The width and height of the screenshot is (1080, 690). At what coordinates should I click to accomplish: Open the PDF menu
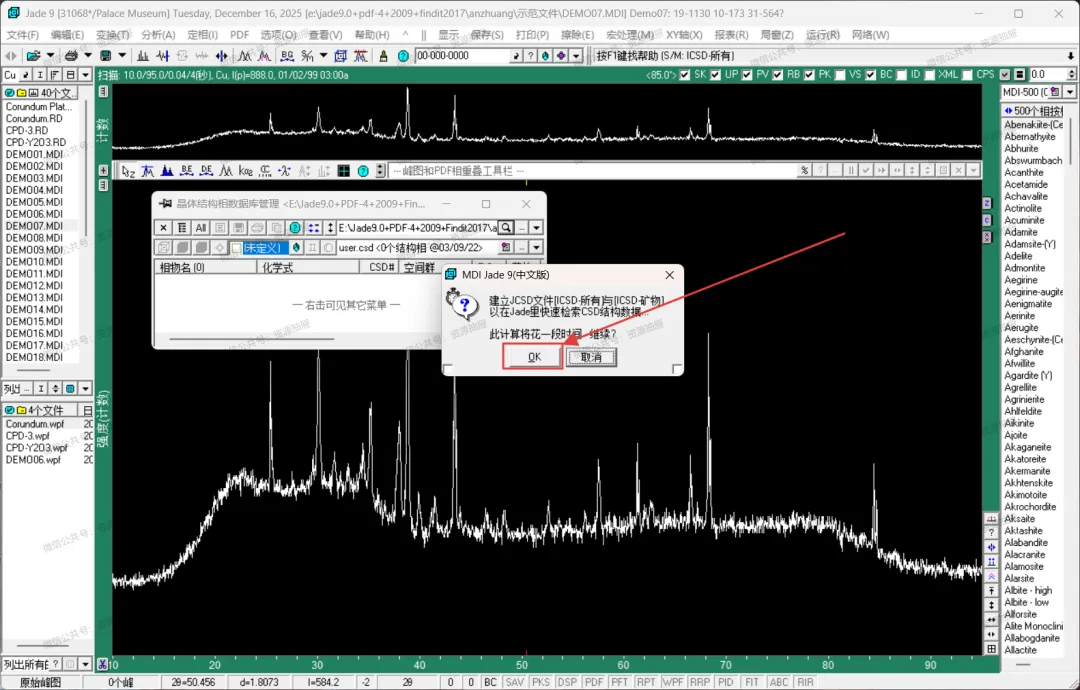pos(239,34)
